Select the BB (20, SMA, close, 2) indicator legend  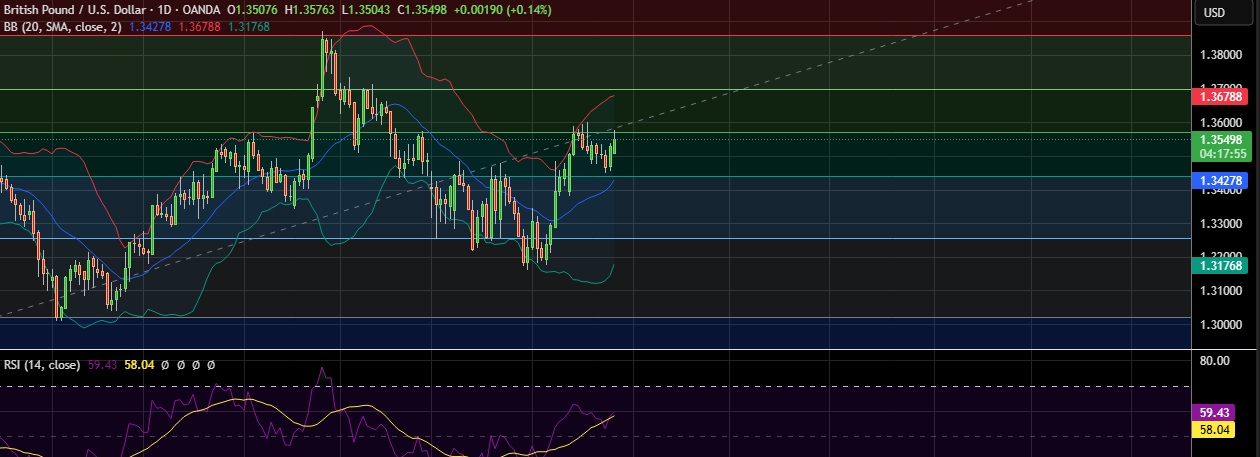point(62,27)
